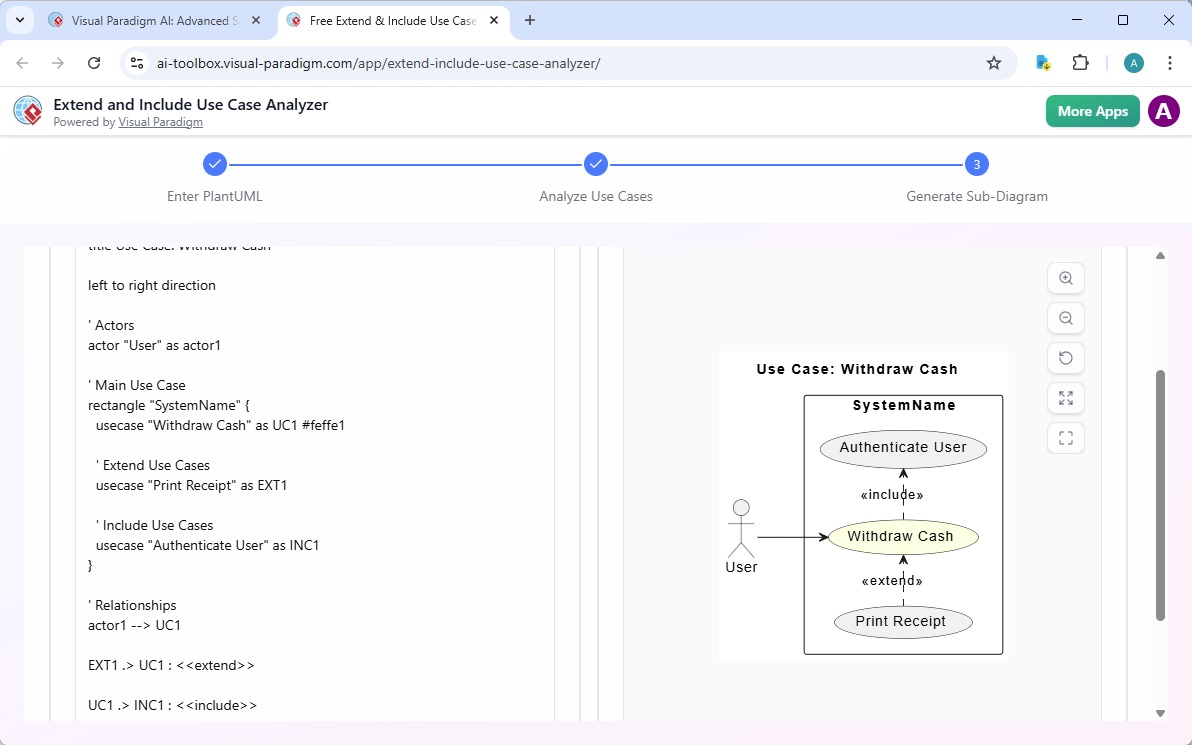The height and width of the screenshot is (745, 1192).
Task: Open Google Translate from the address bar
Action: (1043, 62)
